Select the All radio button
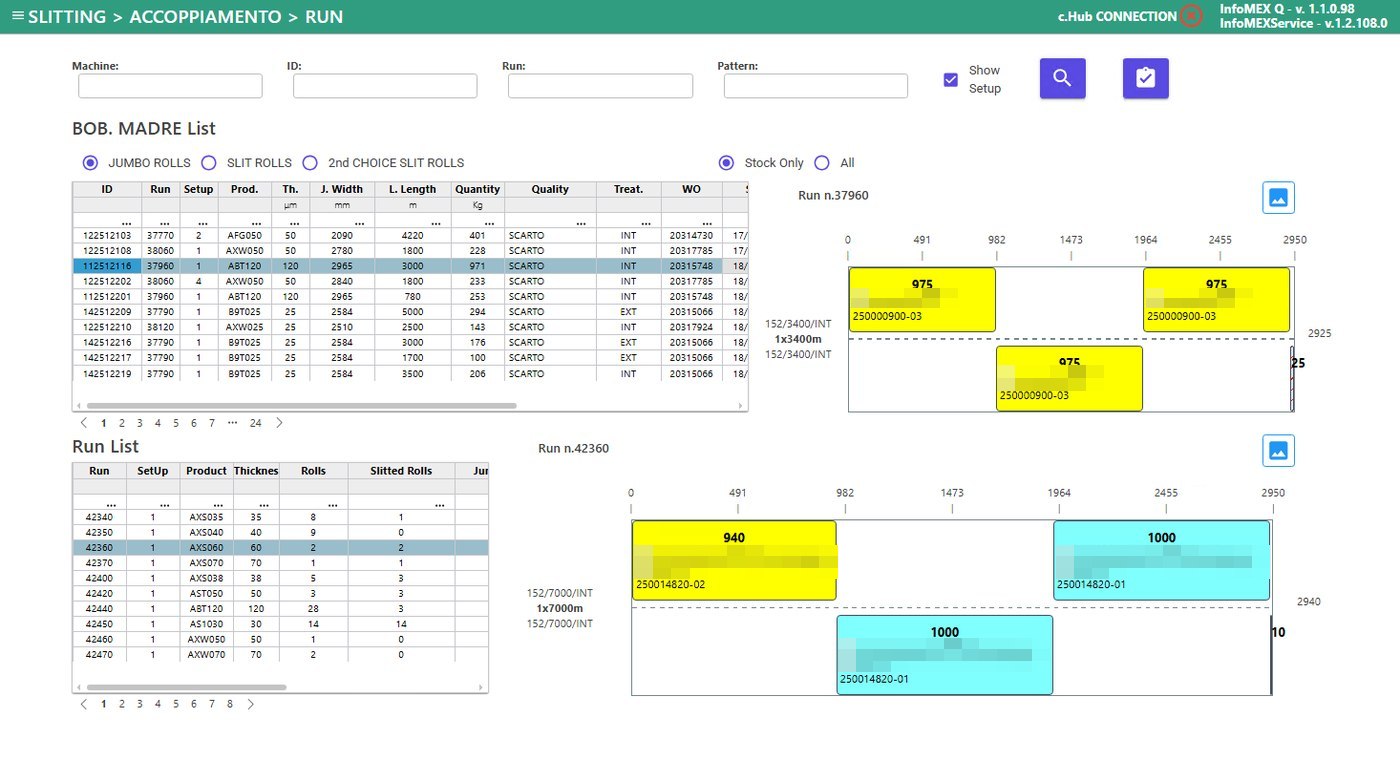 822,163
